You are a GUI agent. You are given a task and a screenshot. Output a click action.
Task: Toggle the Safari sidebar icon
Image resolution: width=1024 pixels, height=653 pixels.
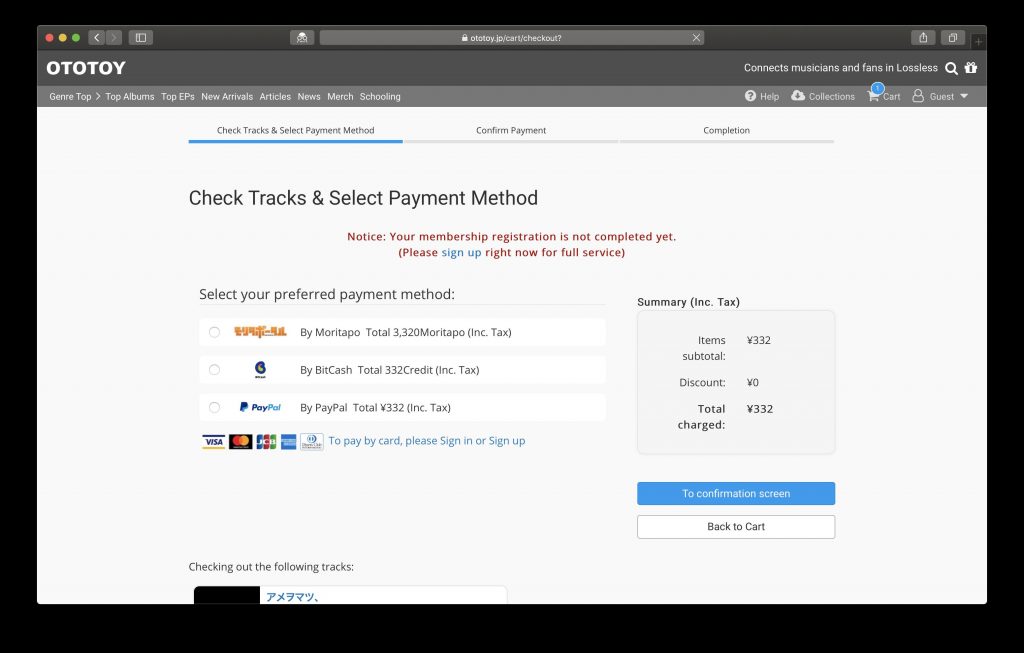coord(140,38)
